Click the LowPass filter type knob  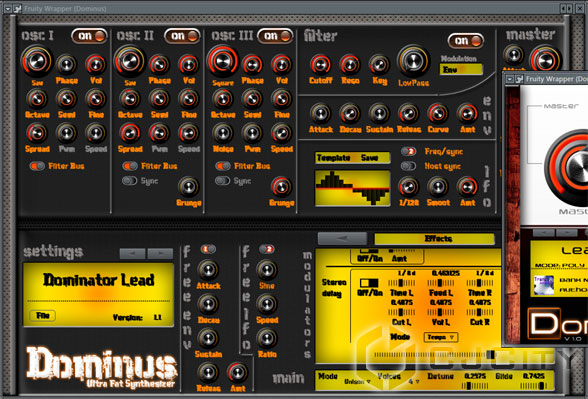click(x=413, y=61)
